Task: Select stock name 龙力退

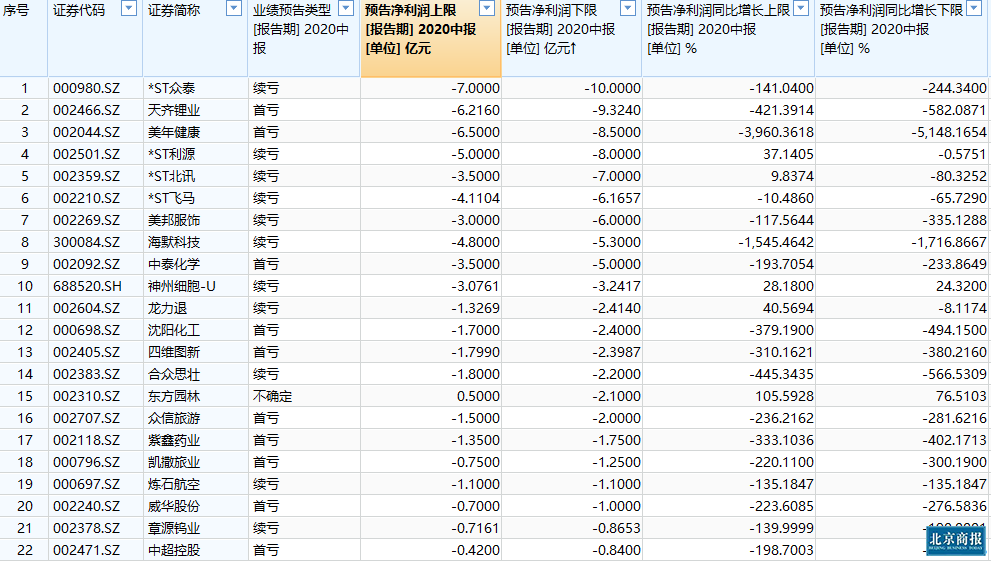Action: tap(167, 308)
